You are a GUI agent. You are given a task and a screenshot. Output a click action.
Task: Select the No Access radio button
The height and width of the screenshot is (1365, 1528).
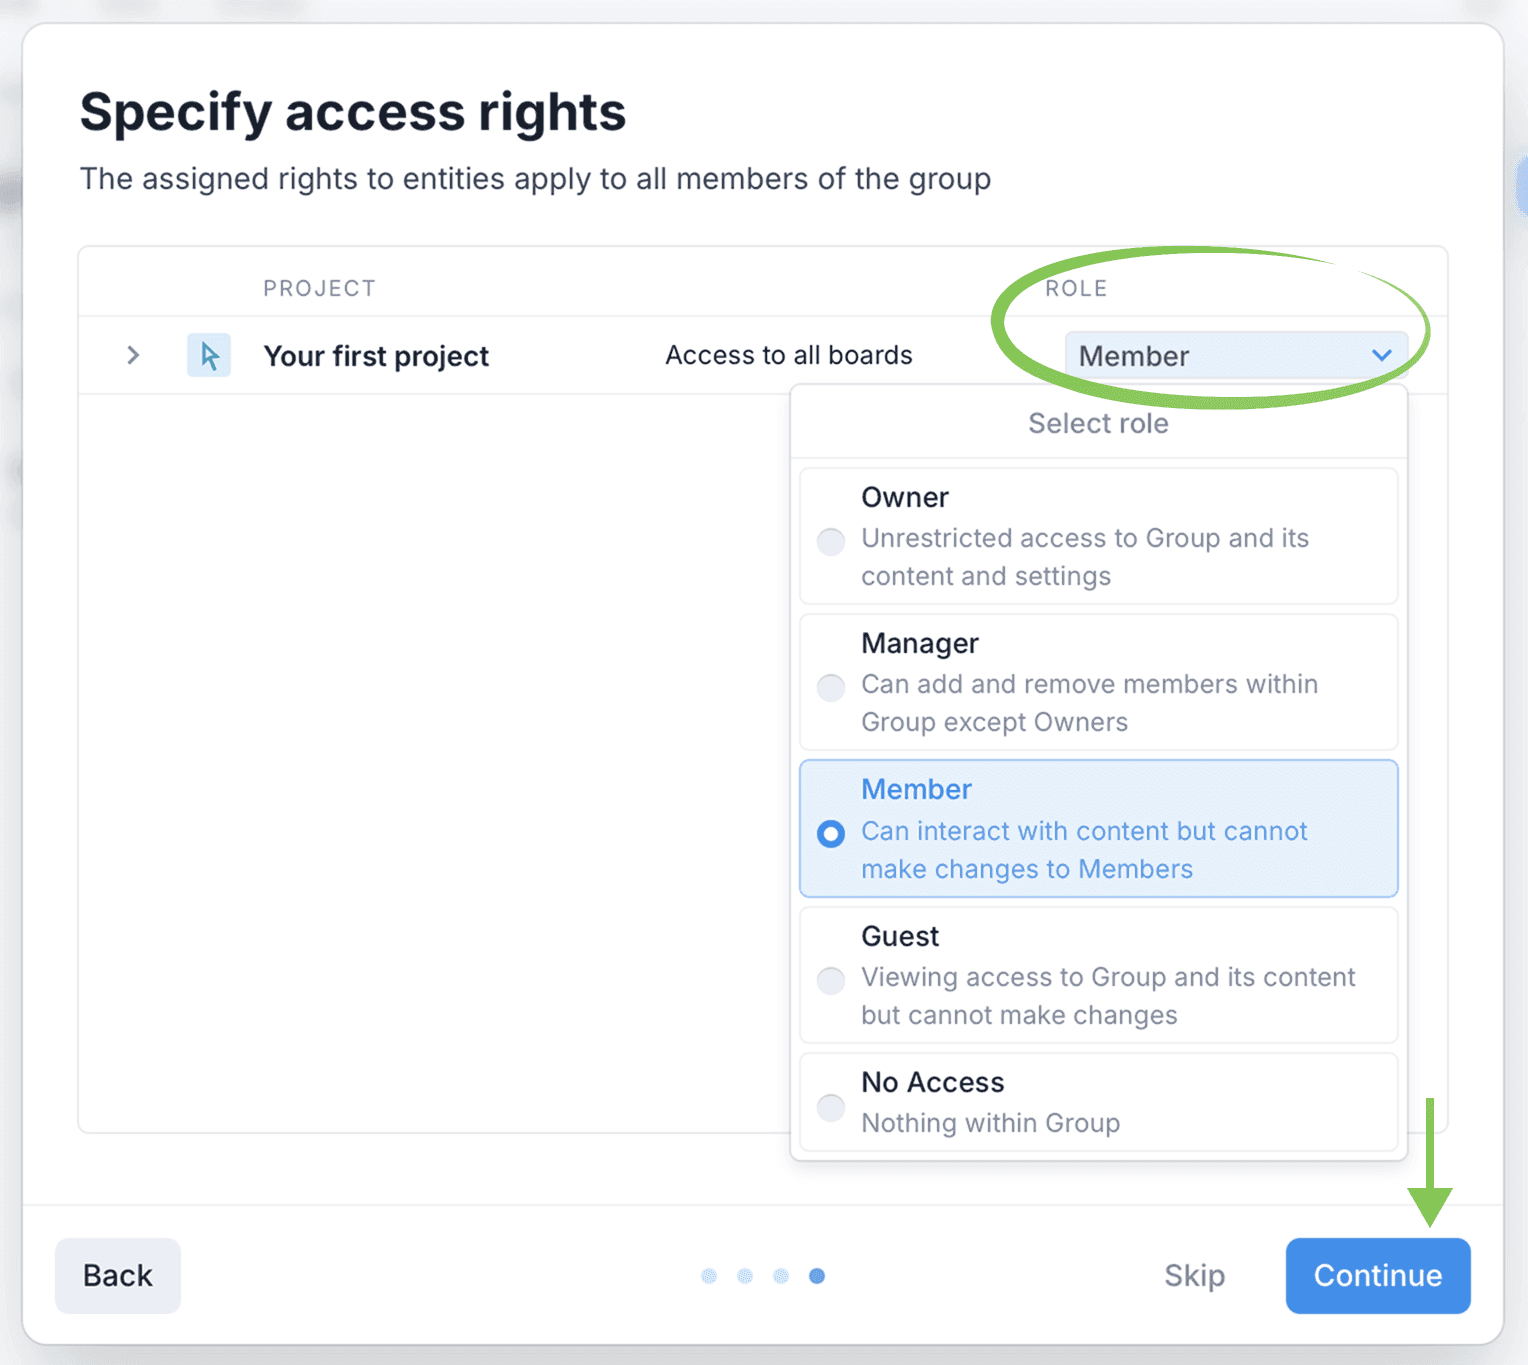pyautogui.click(x=831, y=1107)
